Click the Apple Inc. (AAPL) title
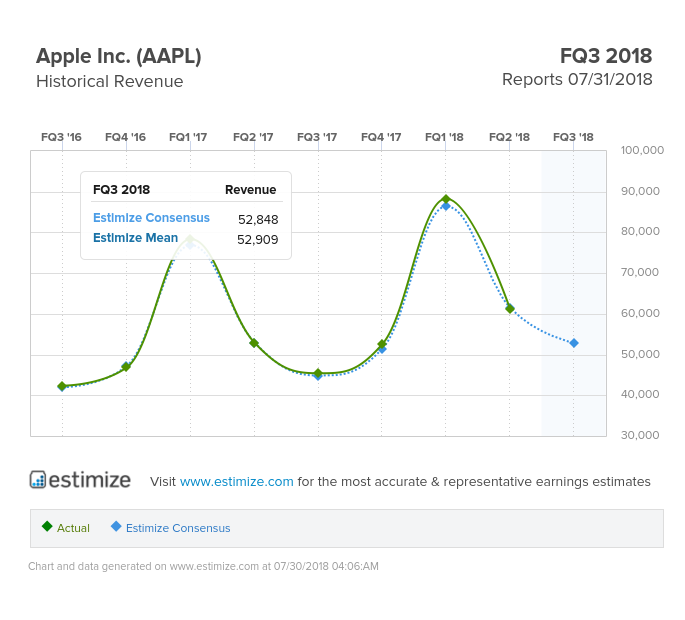Screen dimensions: 685x620 click(x=118, y=56)
